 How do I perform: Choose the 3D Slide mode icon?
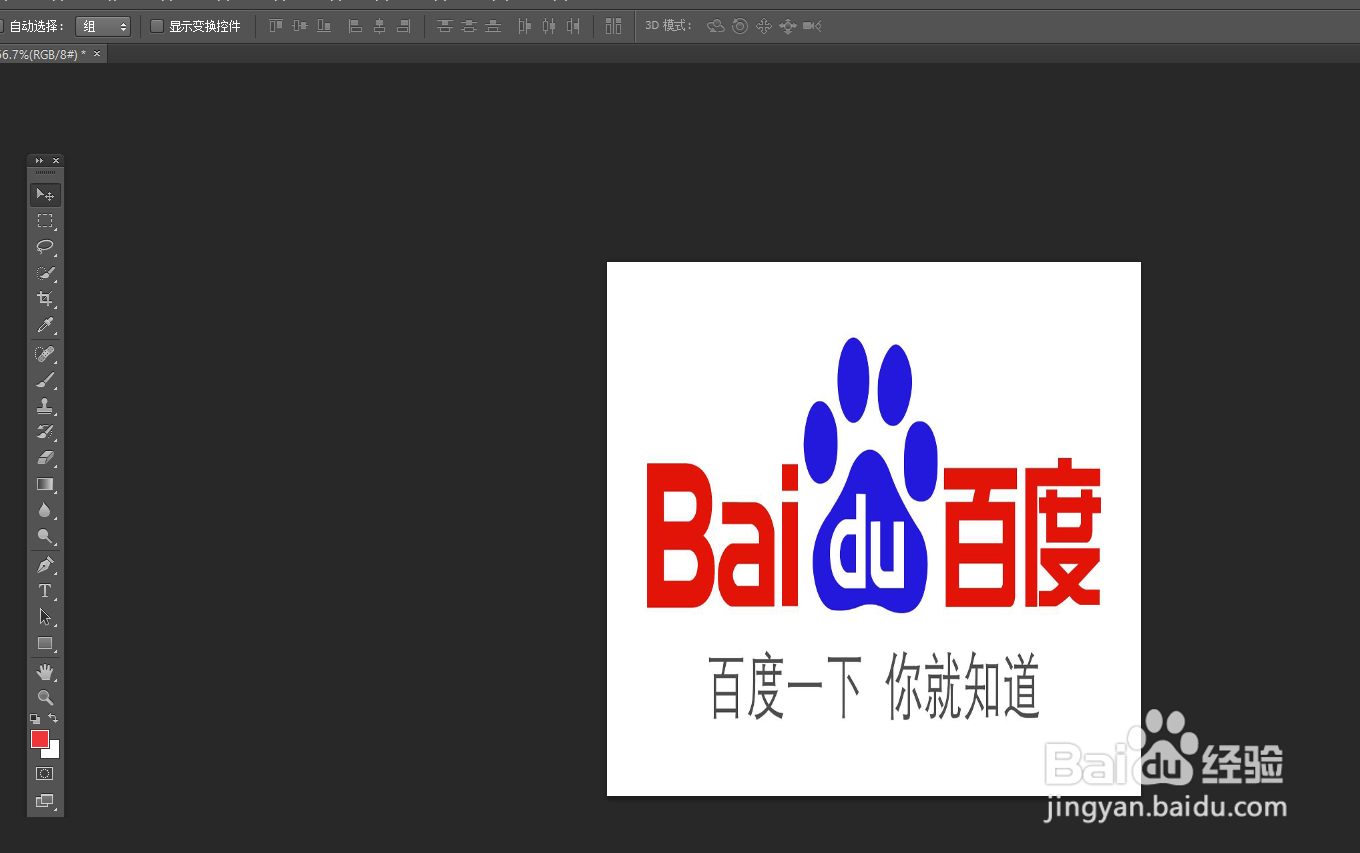click(x=788, y=26)
